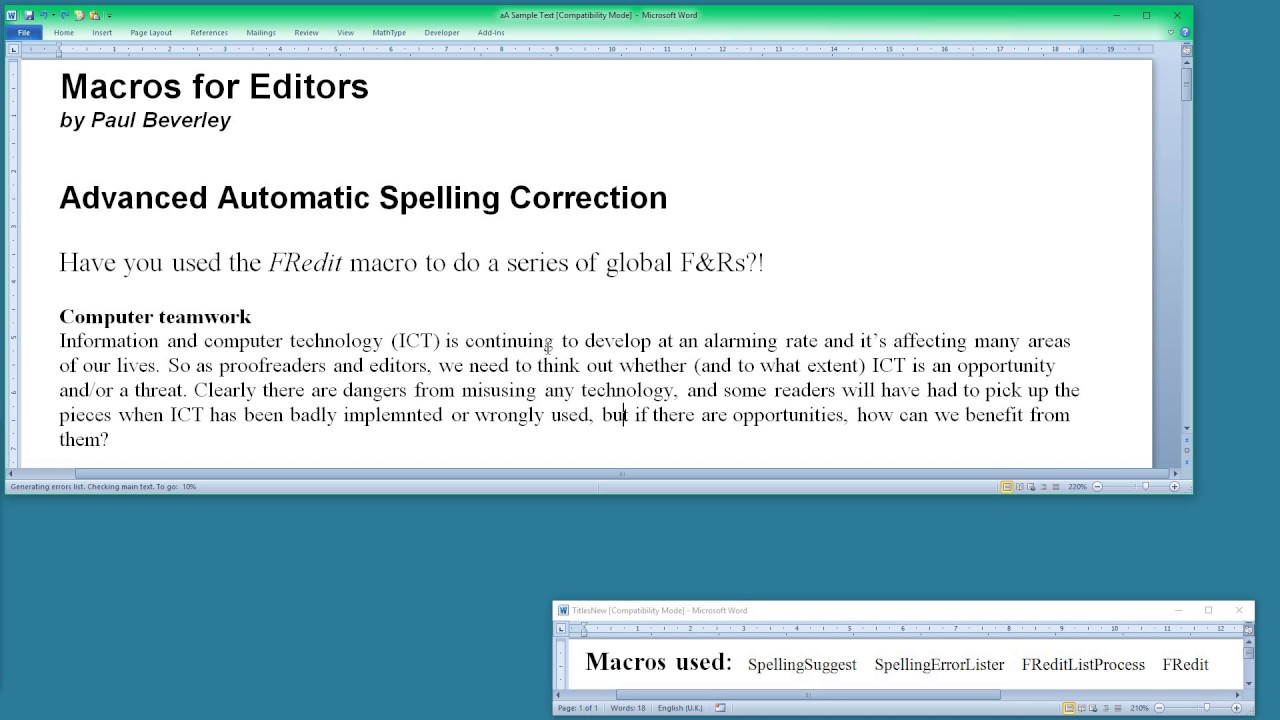
Task: Select Web Layout view in main window
Action: 1031,487
